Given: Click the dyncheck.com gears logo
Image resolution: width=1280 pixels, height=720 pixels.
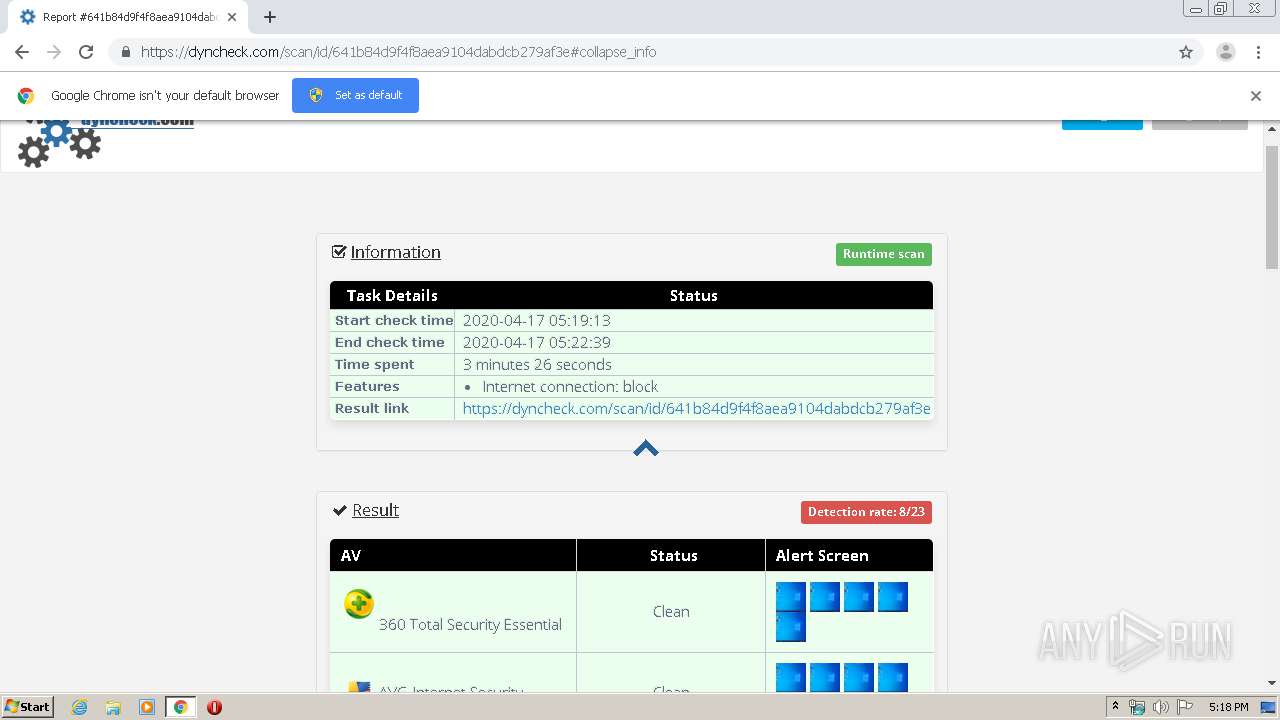Looking at the screenshot, I should click(x=60, y=143).
